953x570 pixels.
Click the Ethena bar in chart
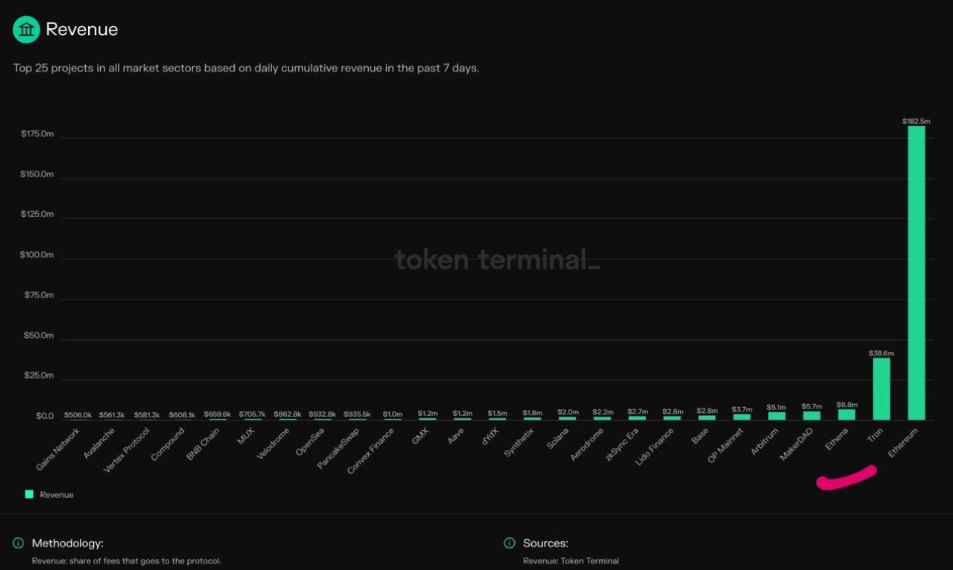pyautogui.click(x=846, y=414)
